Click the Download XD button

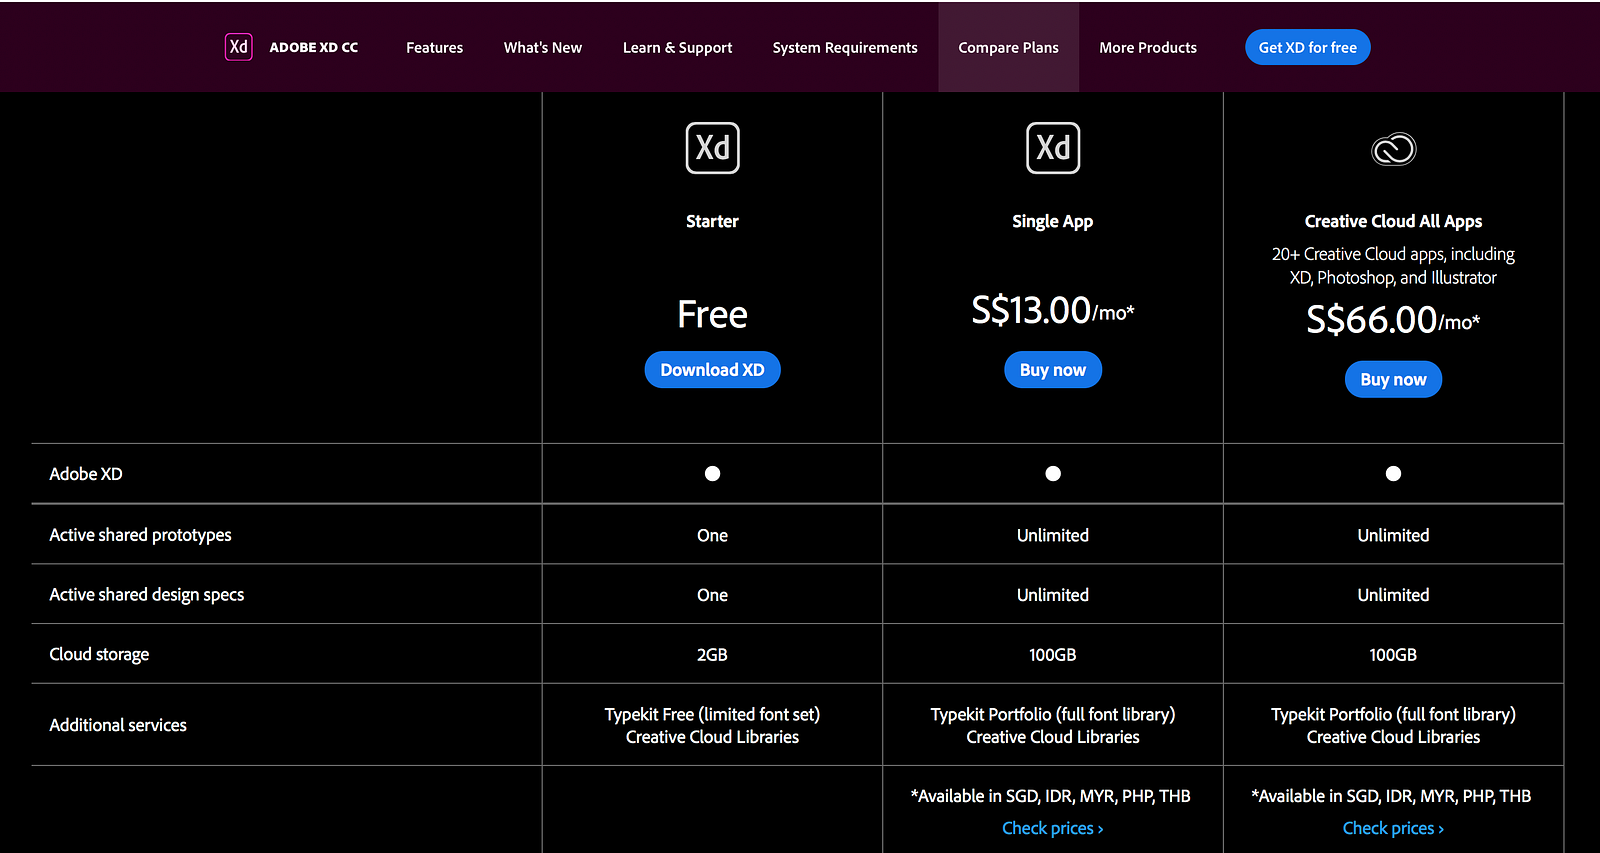tap(712, 370)
